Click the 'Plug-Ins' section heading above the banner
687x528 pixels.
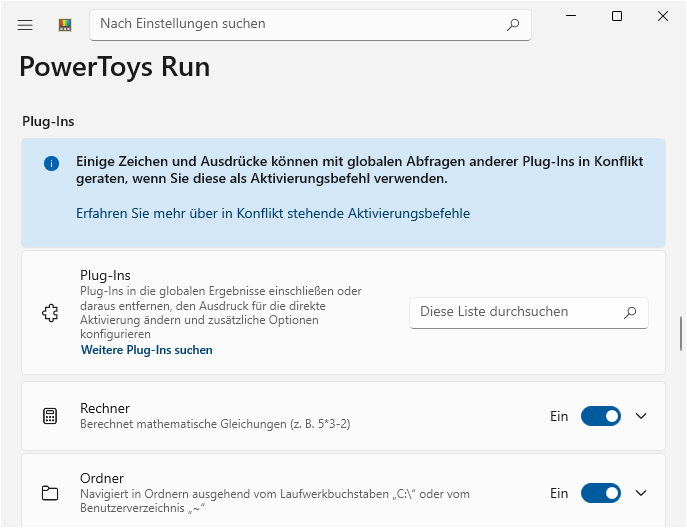pos(48,121)
